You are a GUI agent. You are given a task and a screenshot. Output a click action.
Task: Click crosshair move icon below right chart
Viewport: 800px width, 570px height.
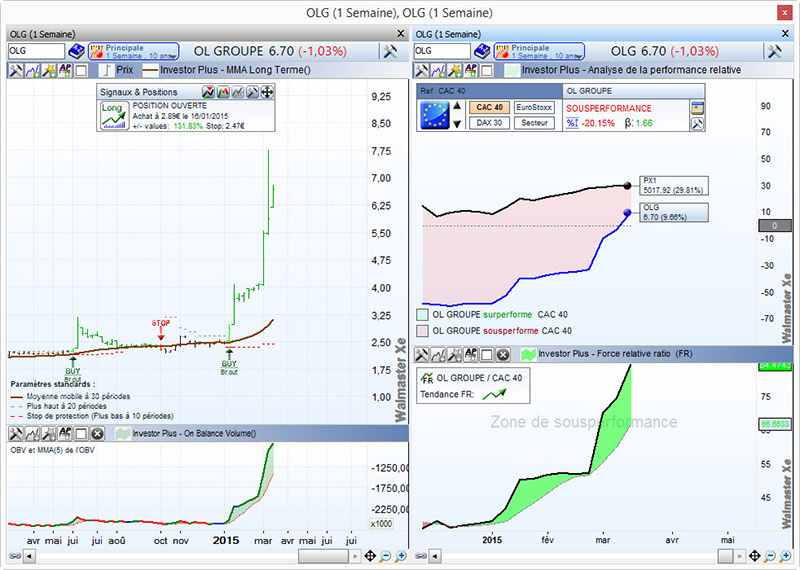pyautogui.click(x=755, y=556)
